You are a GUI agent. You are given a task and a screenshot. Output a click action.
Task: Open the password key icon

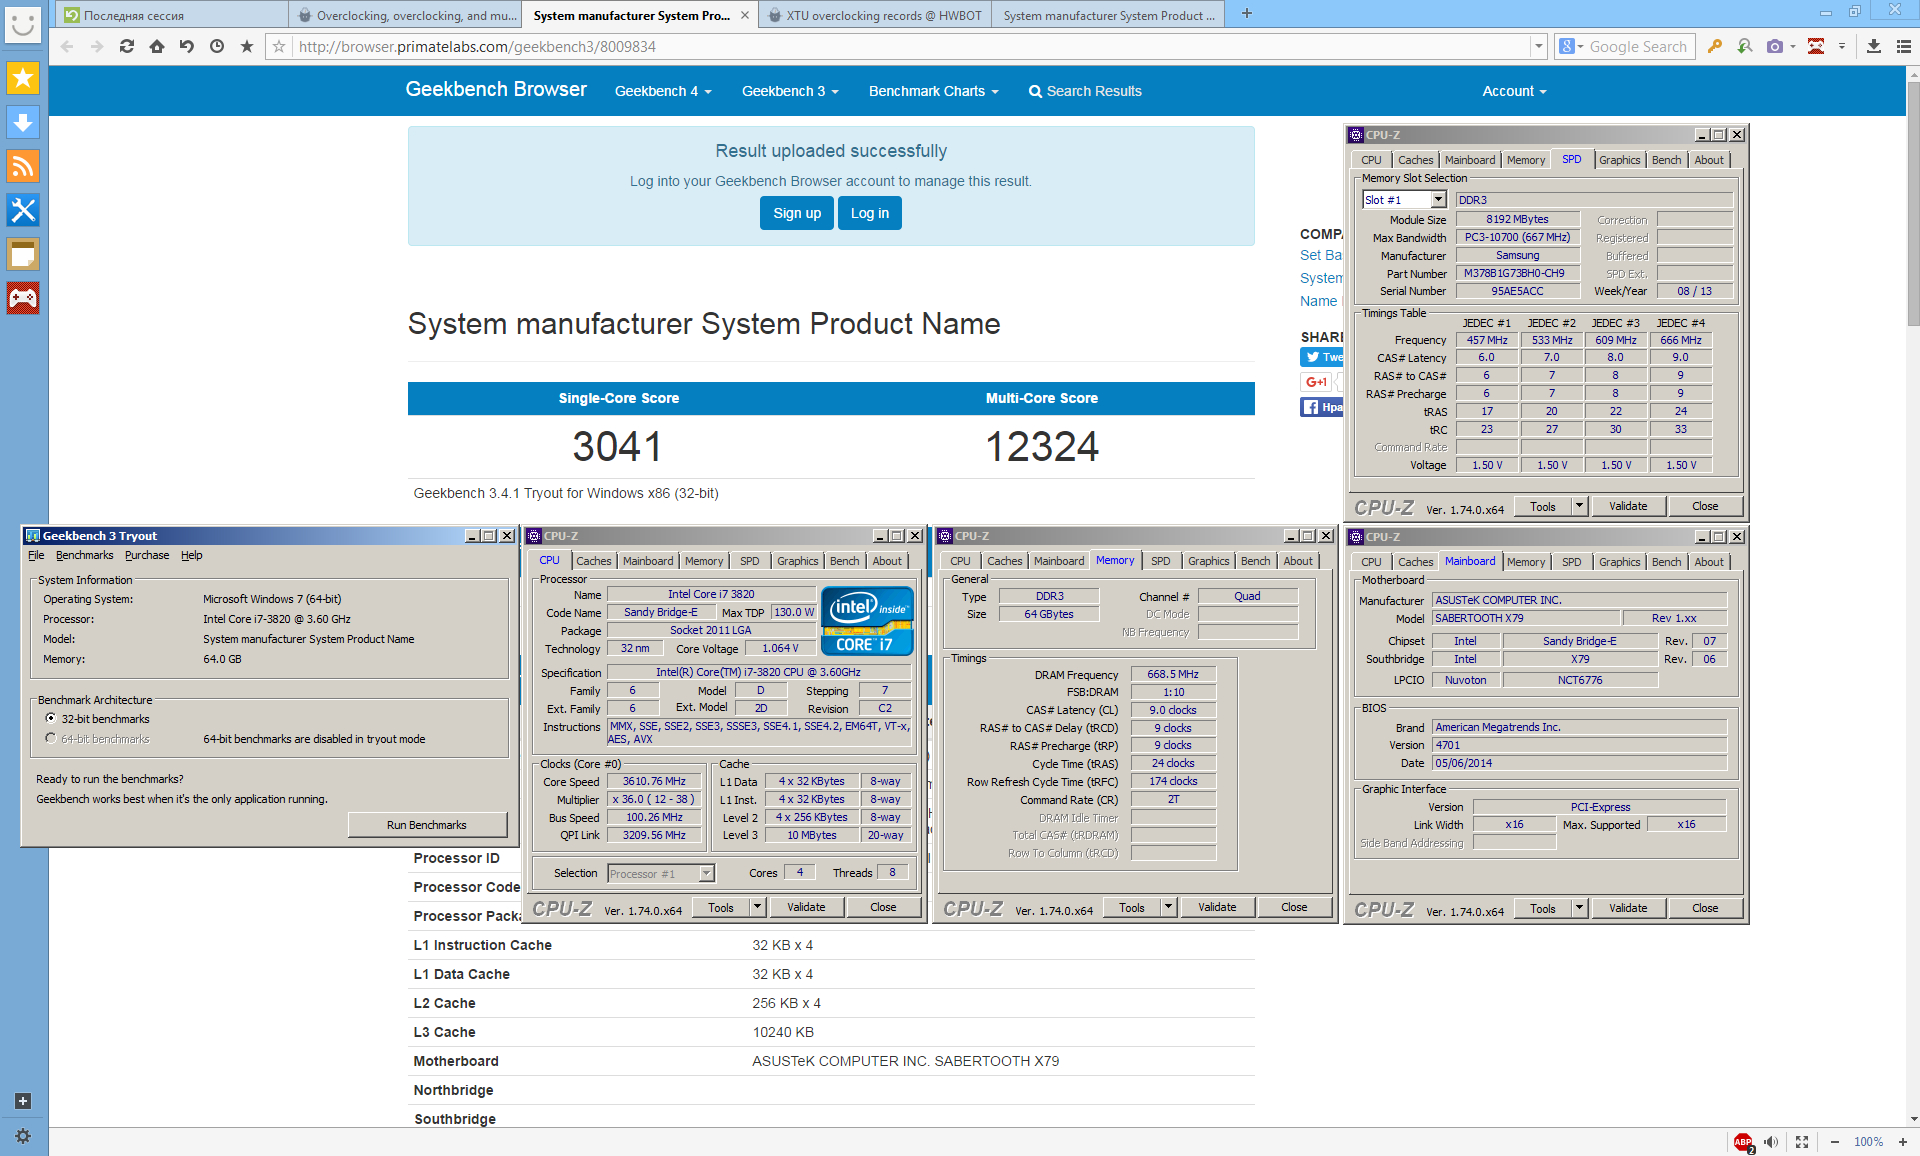[x=1715, y=46]
